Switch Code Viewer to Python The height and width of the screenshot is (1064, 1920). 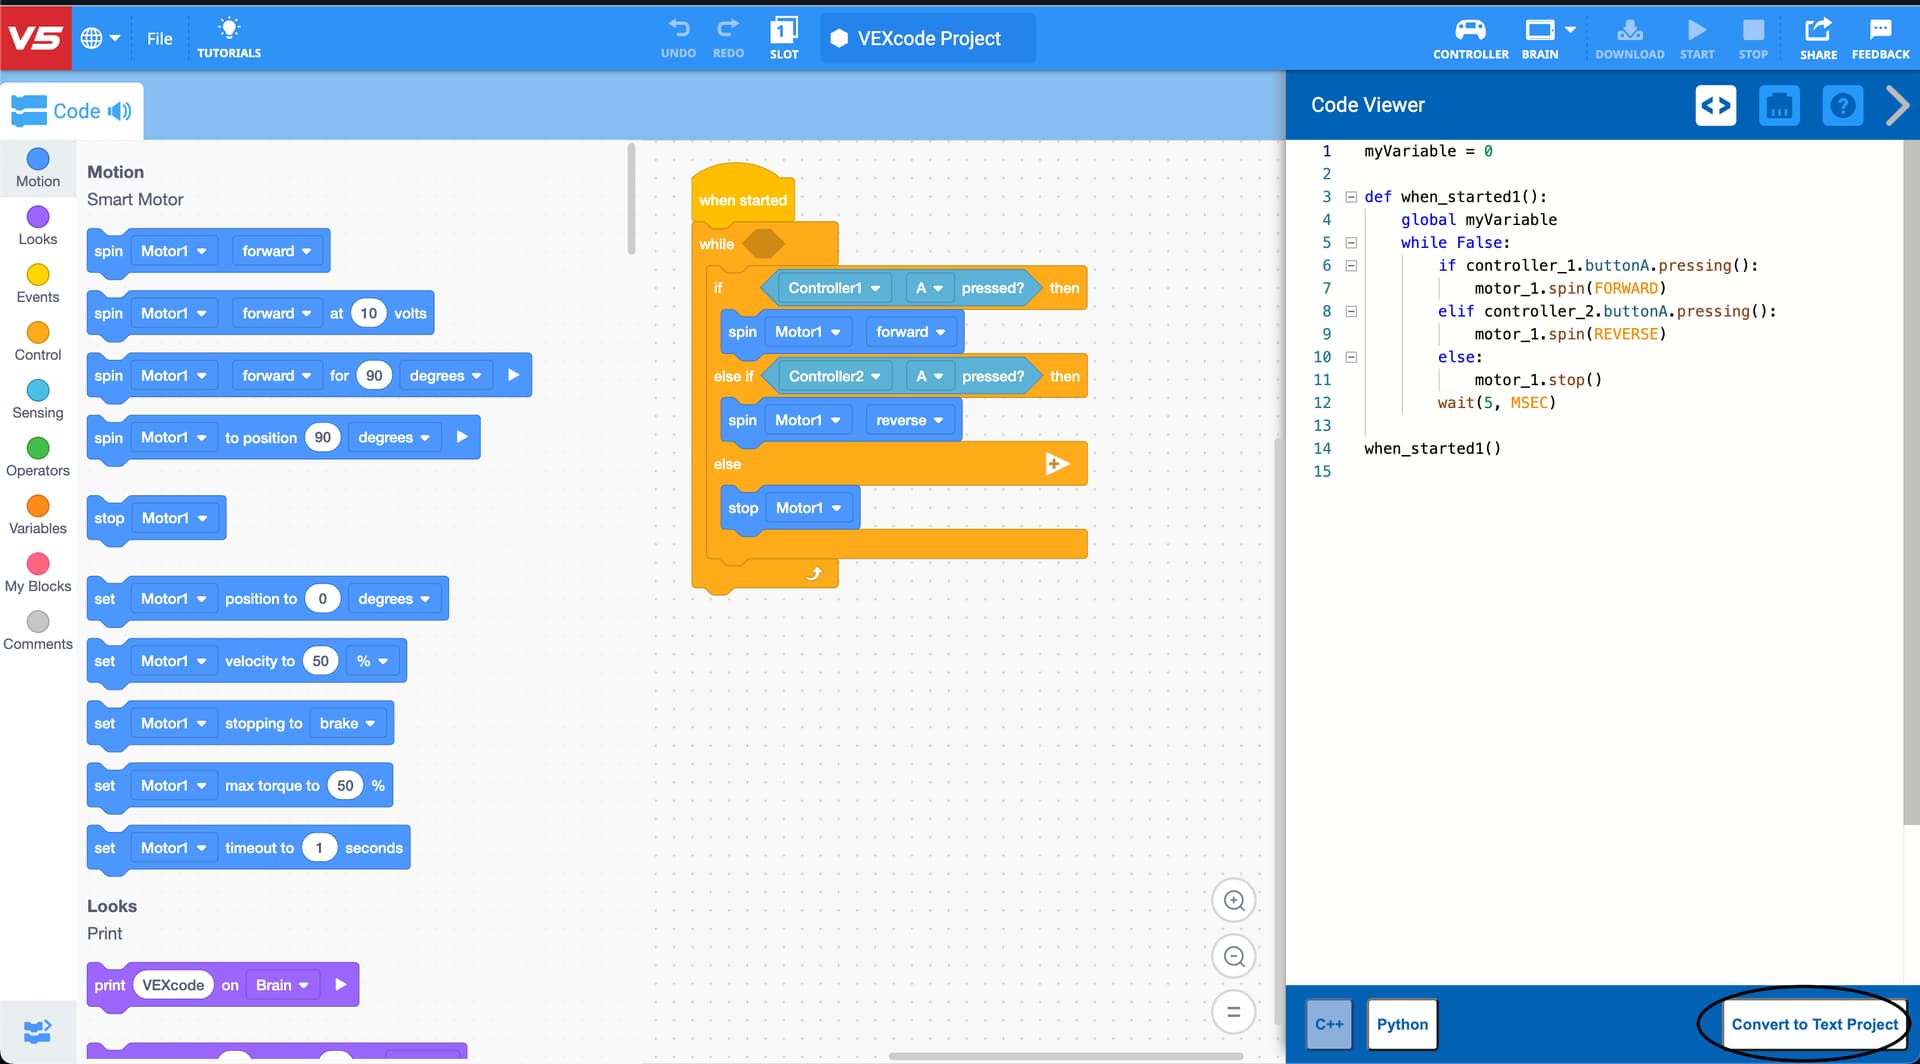coord(1402,1024)
